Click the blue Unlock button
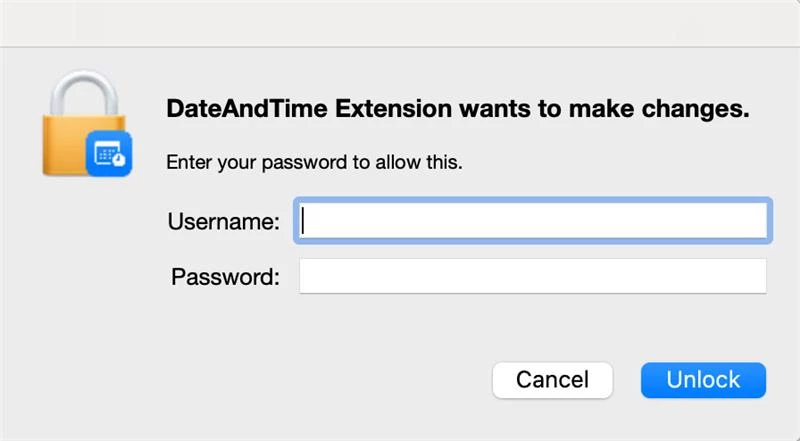The width and height of the screenshot is (800, 441). click(703, 380)
